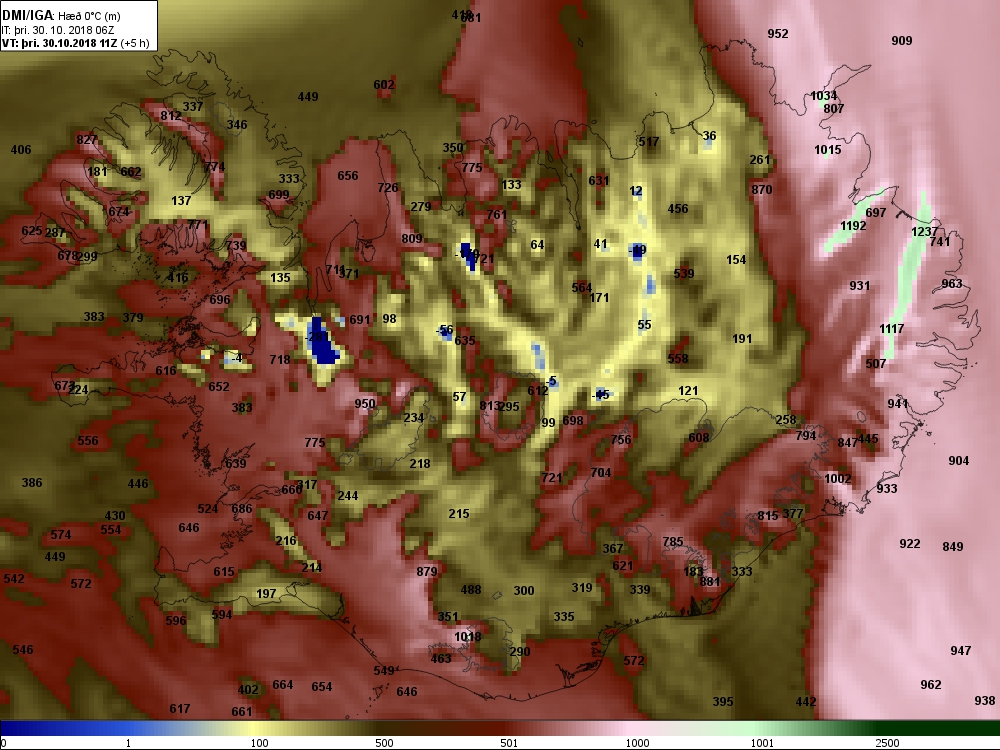Click the '1000' label on the color scale

tap(637, 743)
